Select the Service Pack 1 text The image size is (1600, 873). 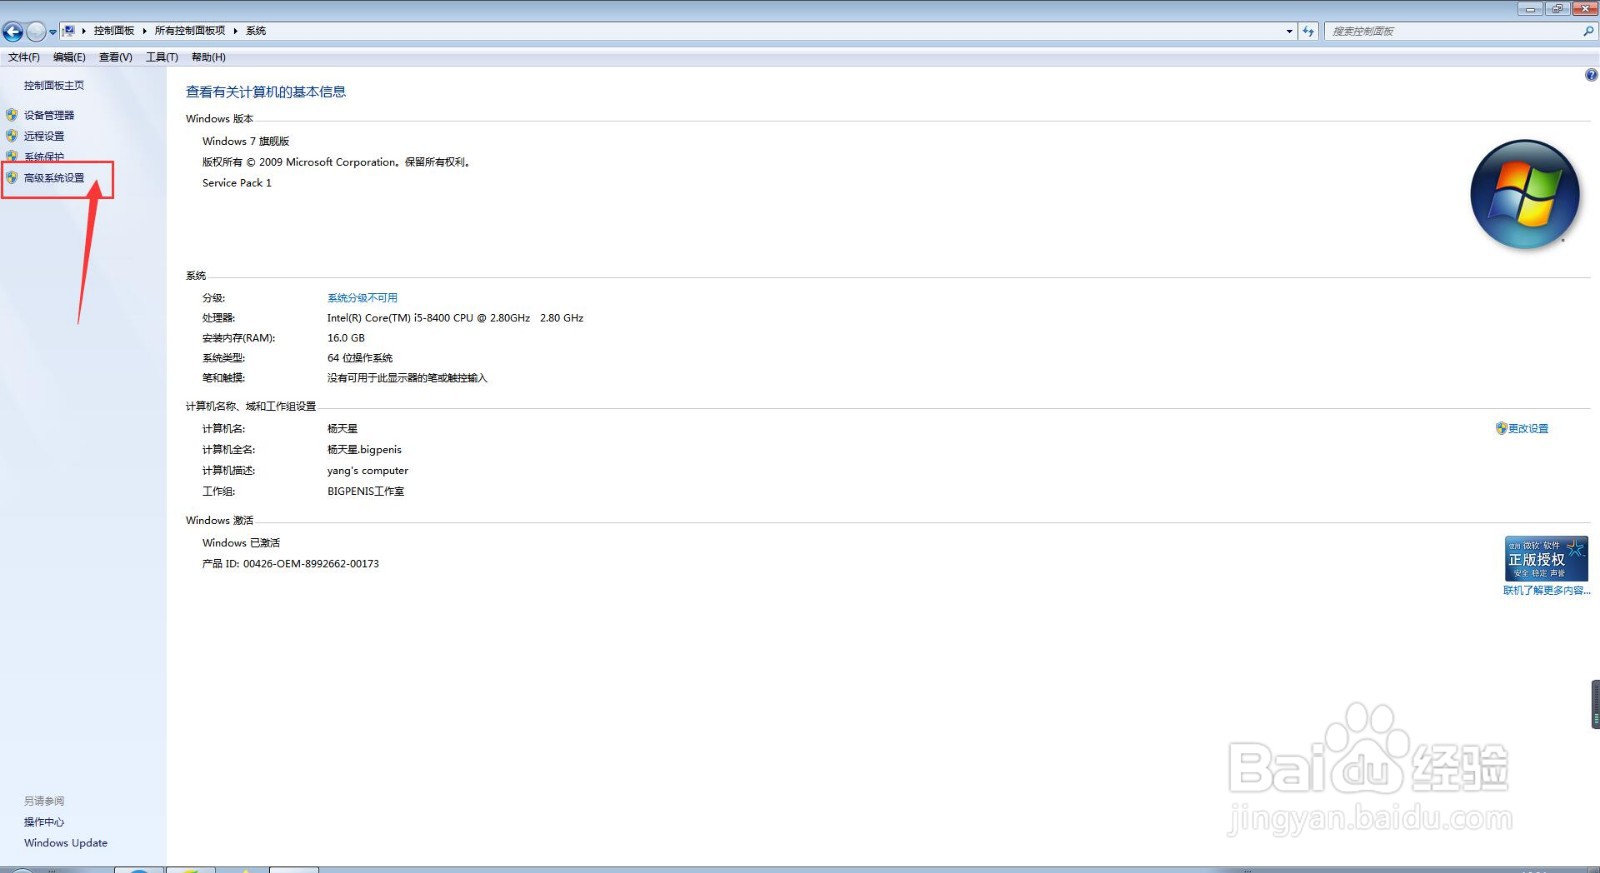(x=237, y=183)
